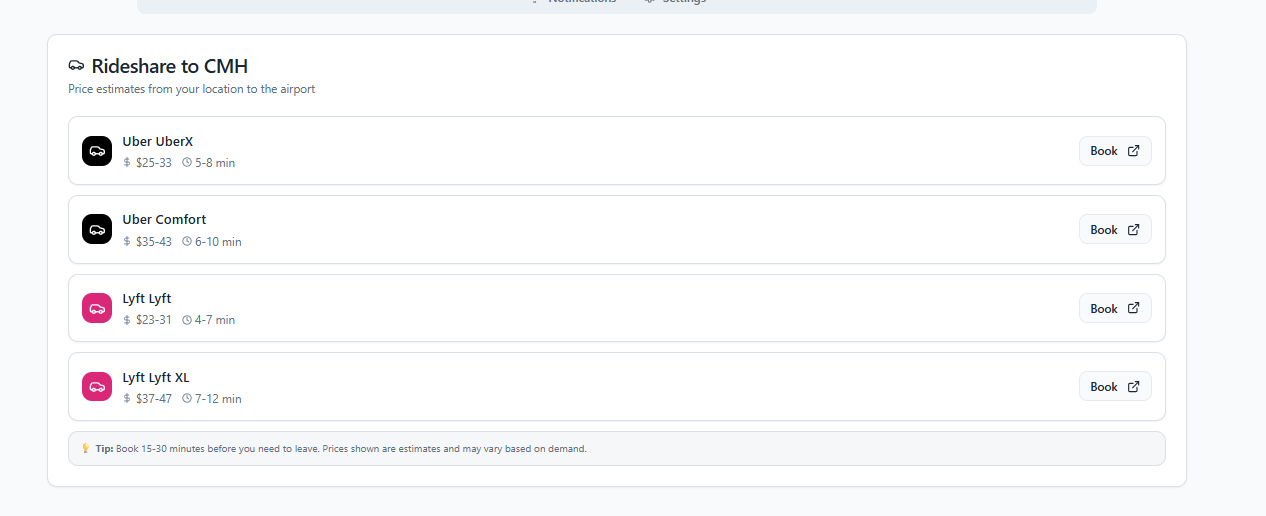1266x516 pixels.
Task: Click the booking tip message text
Action: [x=341, y=449]
